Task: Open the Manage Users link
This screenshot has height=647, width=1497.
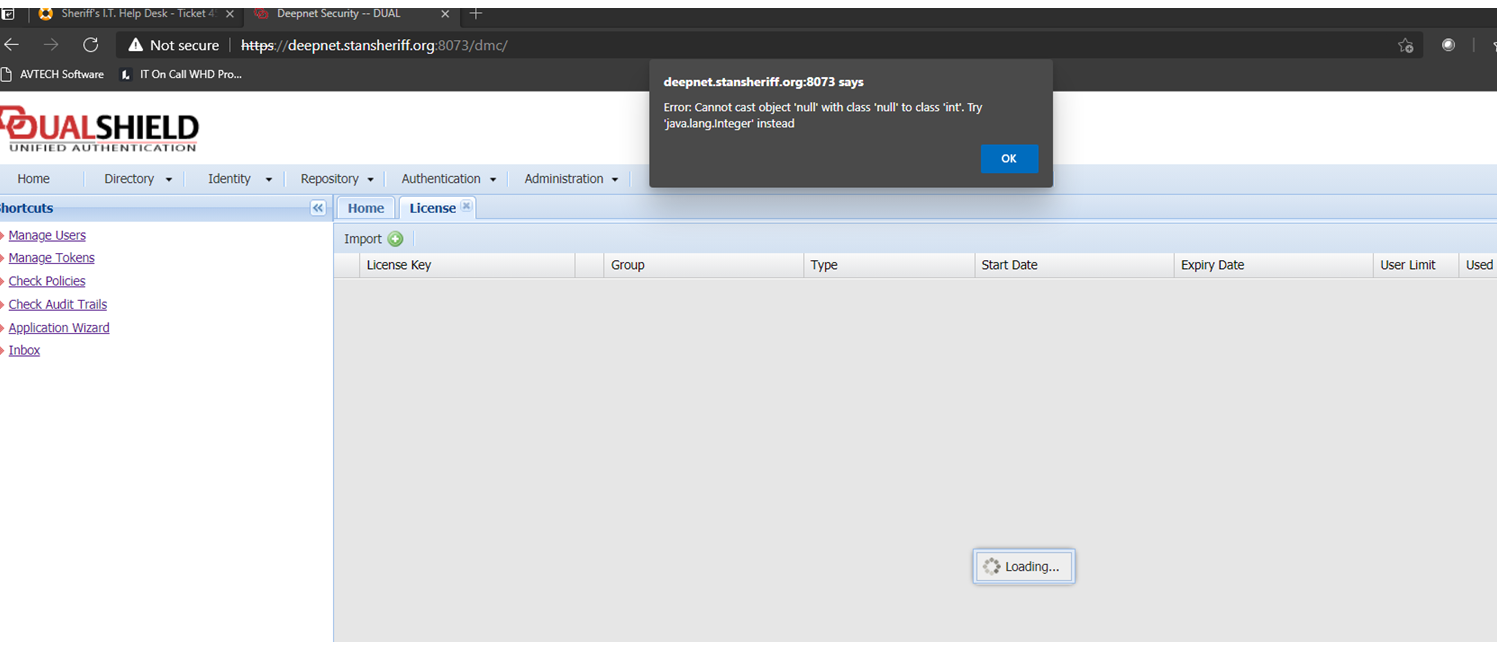Action: pos(47,235)
